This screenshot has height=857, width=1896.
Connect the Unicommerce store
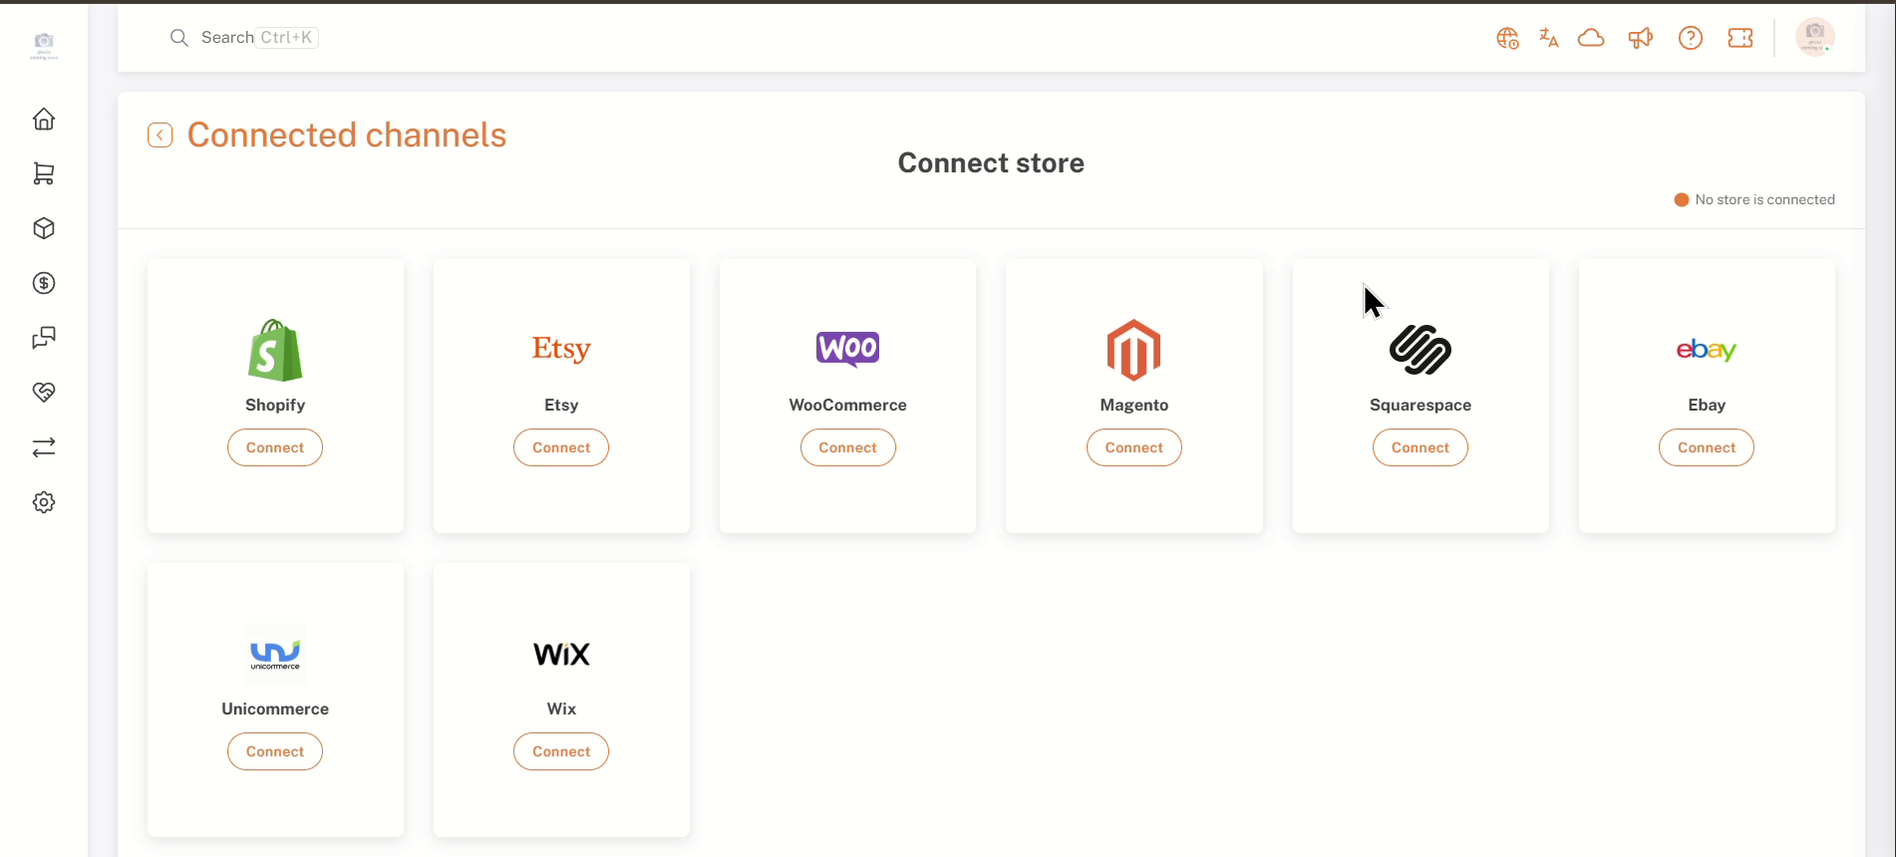pyautogui.click(x=275, y=751)
